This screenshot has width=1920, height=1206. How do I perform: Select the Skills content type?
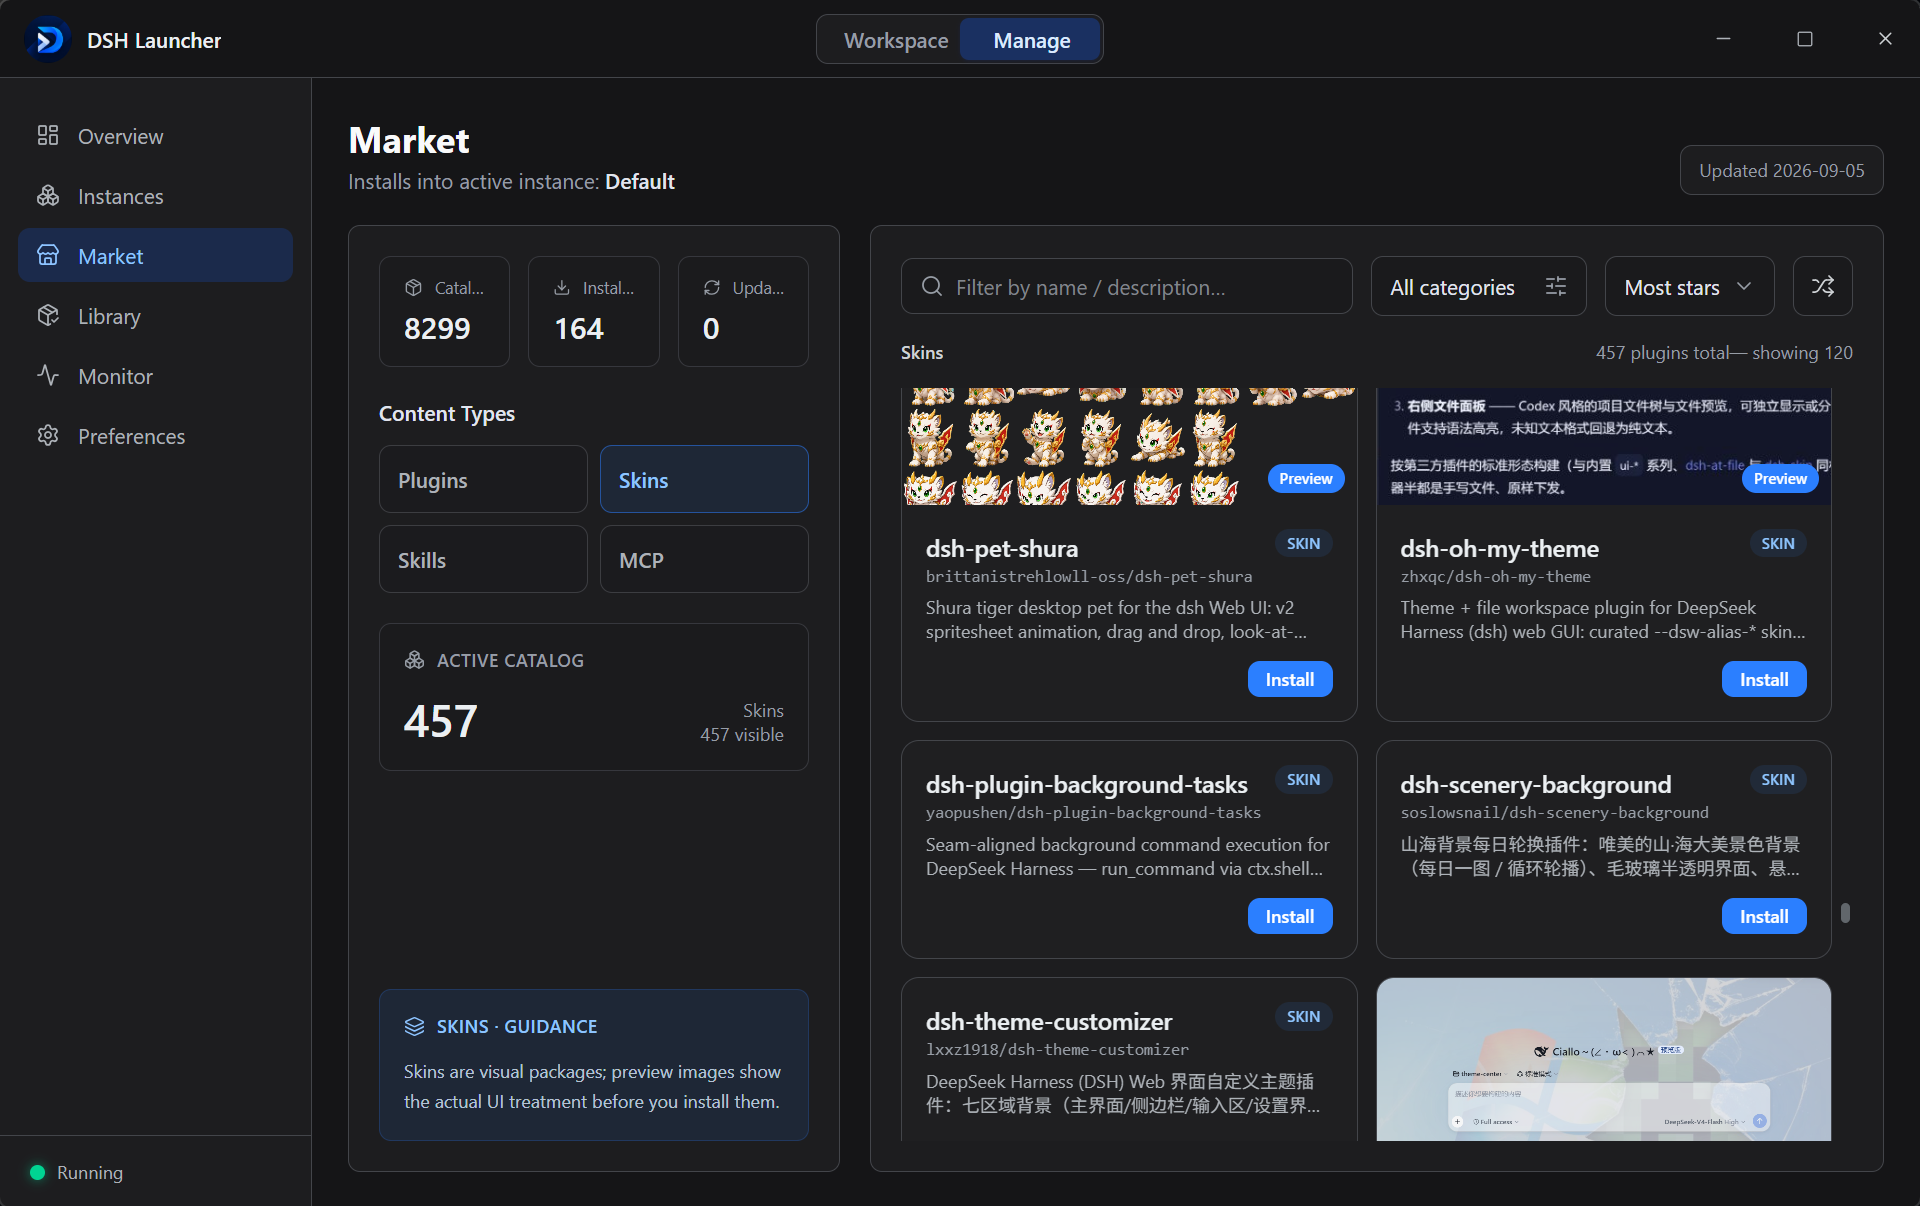tap(483, 559)
